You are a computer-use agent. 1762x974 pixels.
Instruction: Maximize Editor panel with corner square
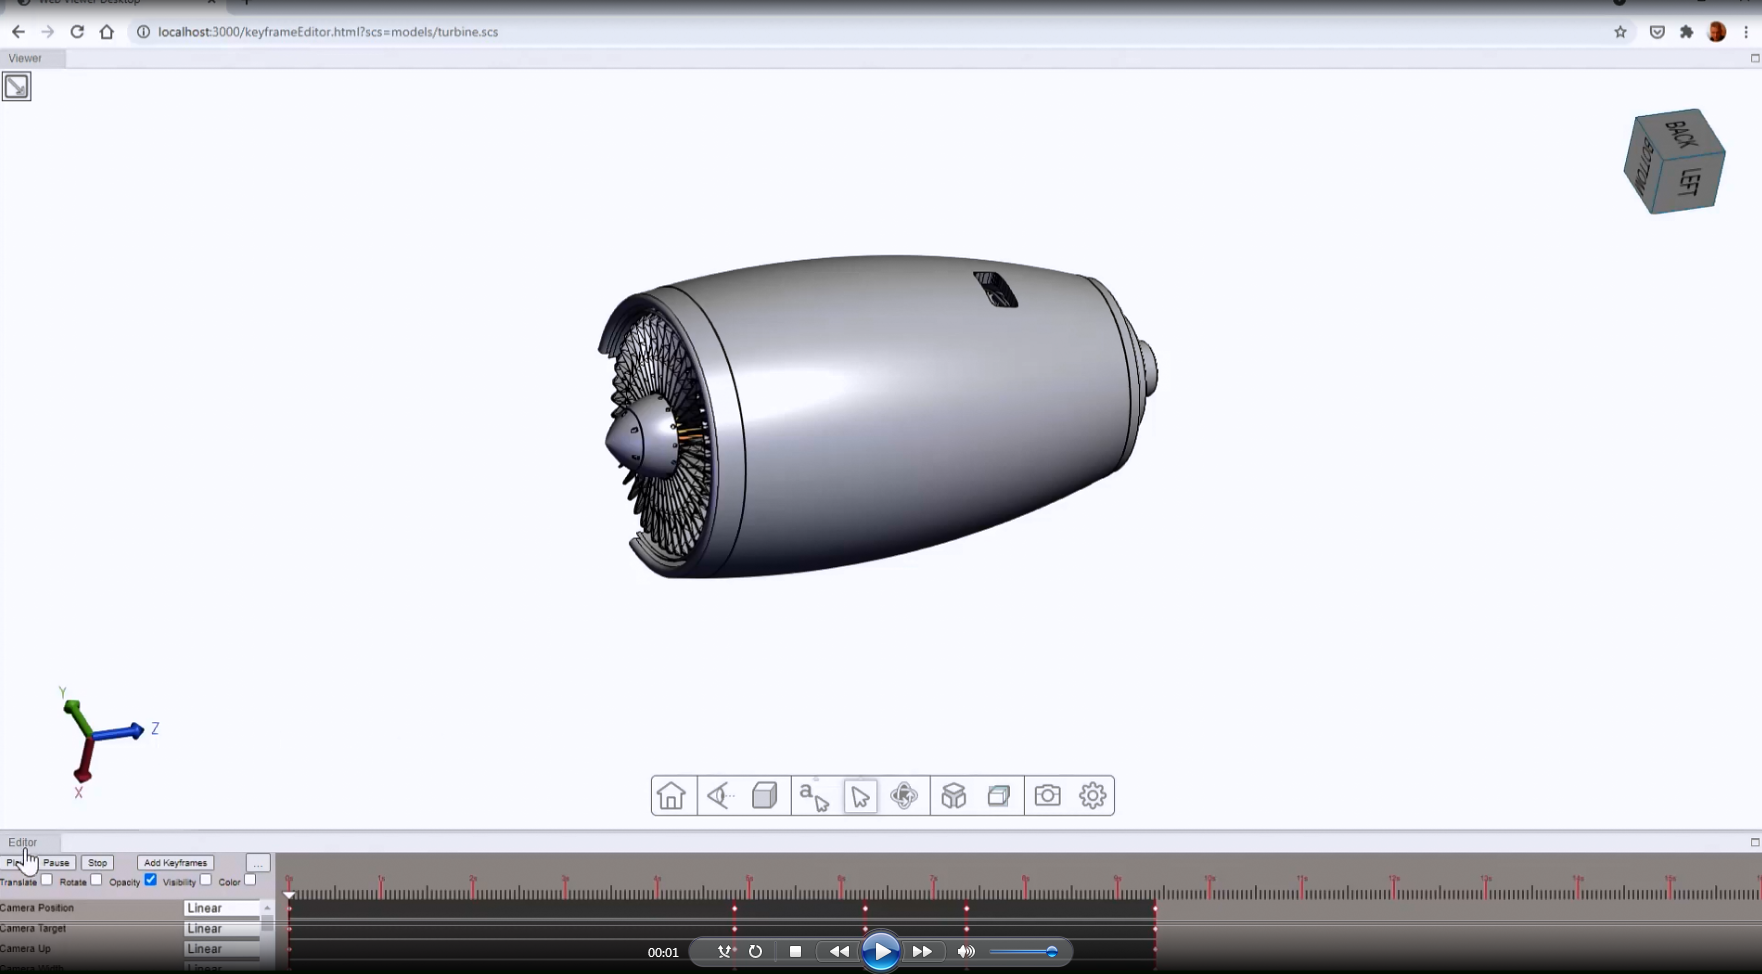pyautogui.click(x=1755, y=842)
